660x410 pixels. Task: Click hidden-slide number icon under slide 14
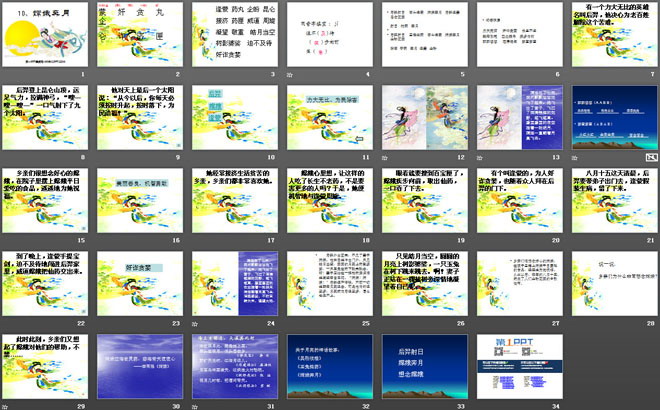click(x=651, y=157)
